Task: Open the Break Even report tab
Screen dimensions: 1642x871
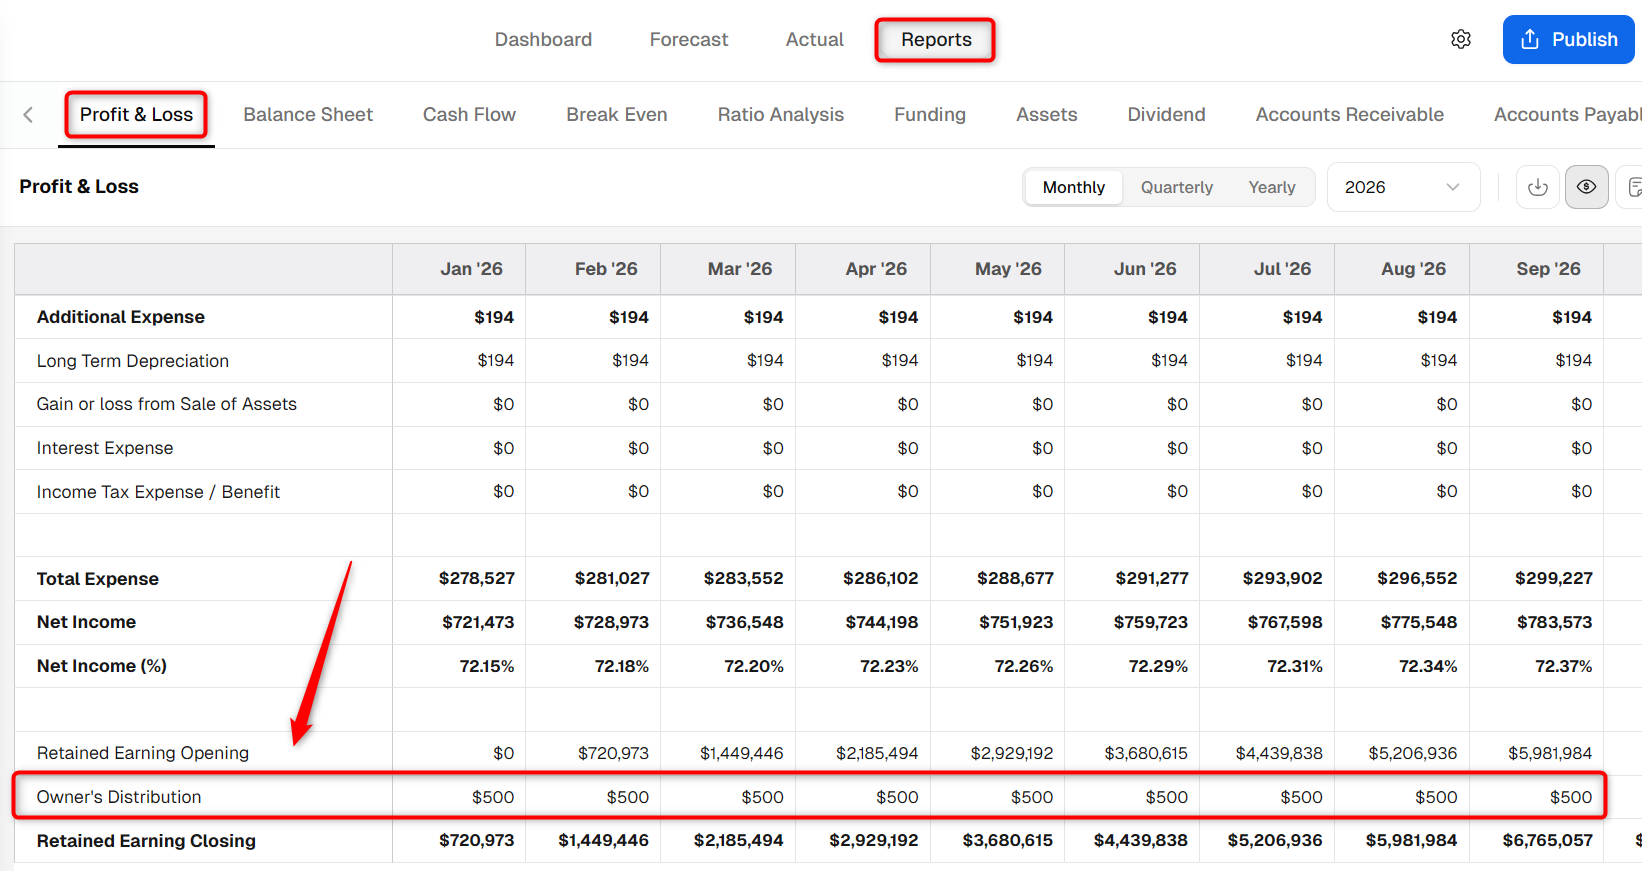Action: pyautogui.click(x=617, y=115)
